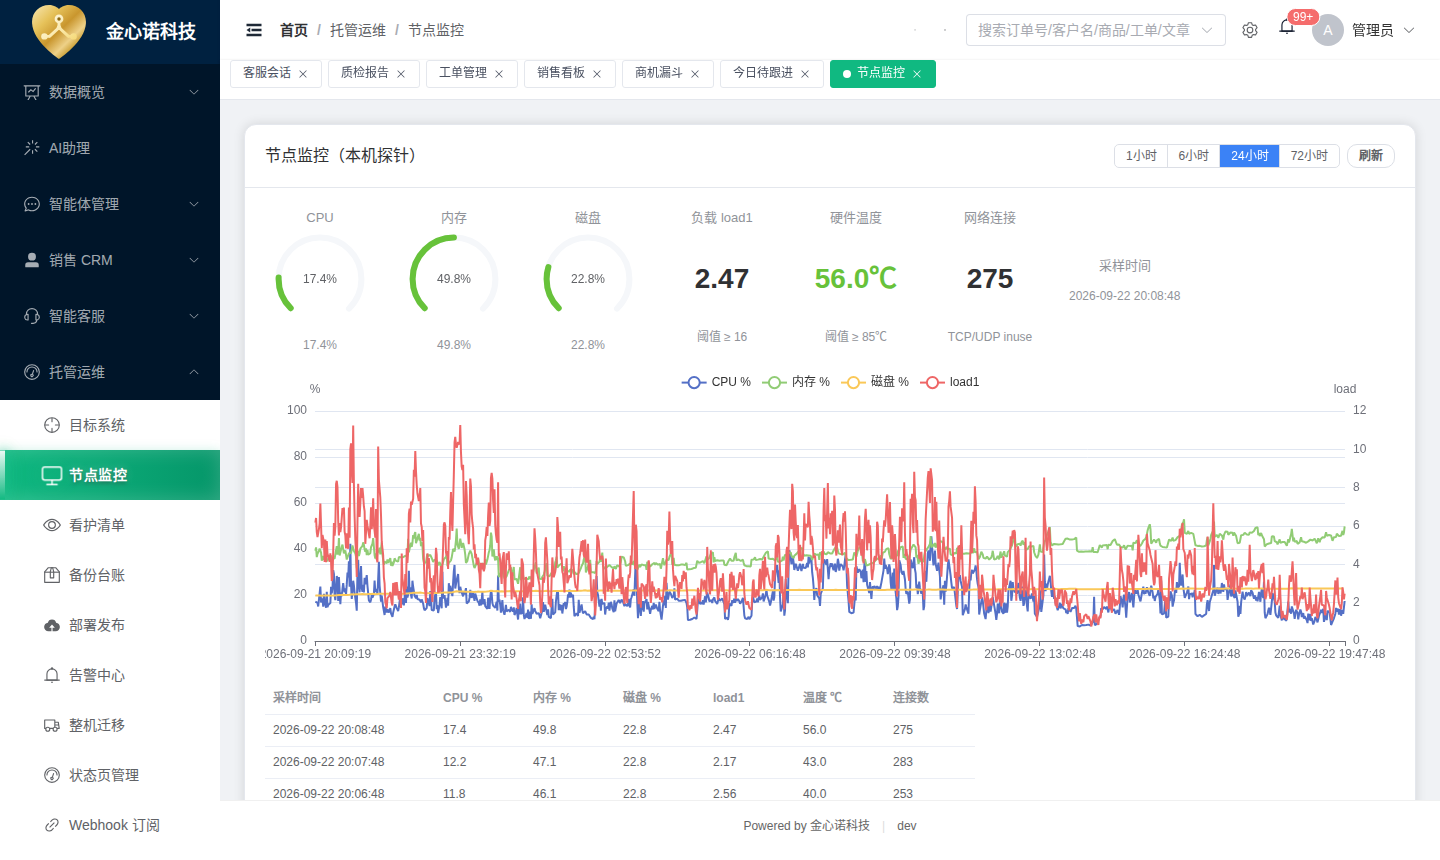1440x860 pixels.
Task: Click the 数据概览 chart icon
Action: 32,92
